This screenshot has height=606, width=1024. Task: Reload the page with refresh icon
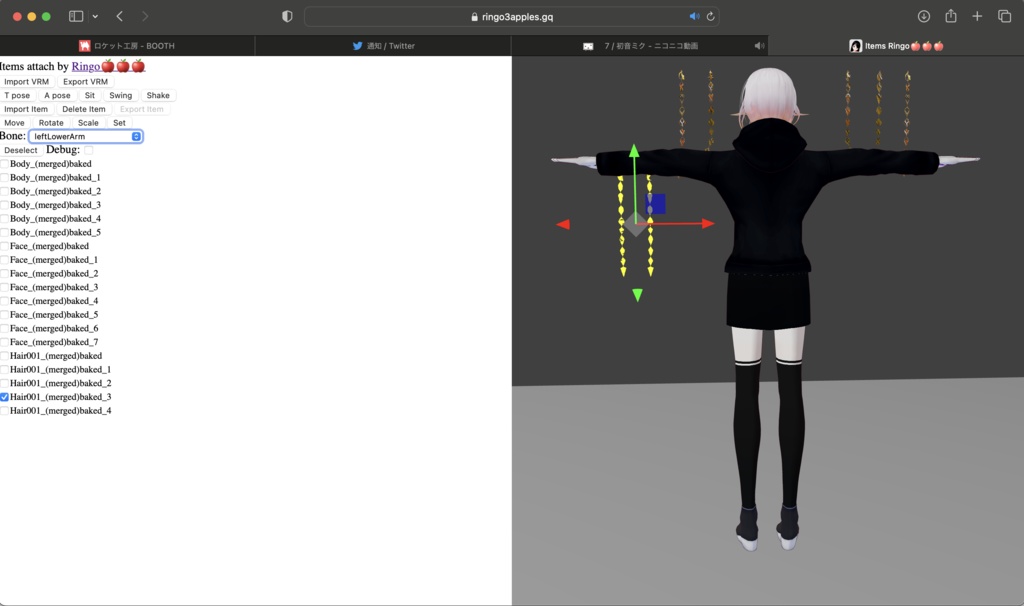[x=711, y=16]
